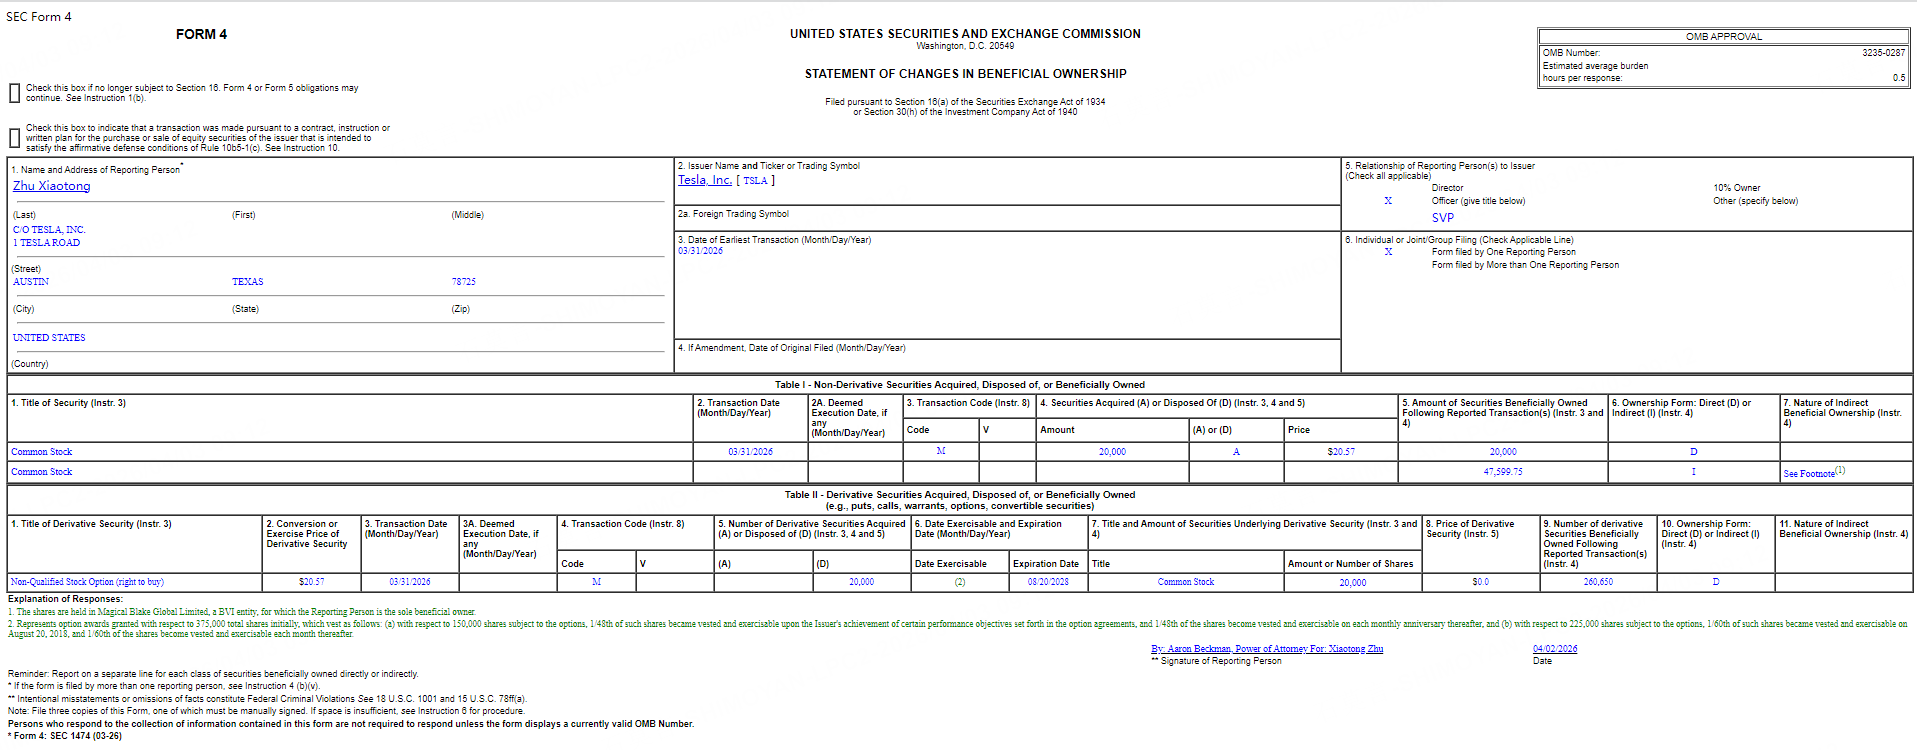Open the Zhu Xiaotong reporting person link

coord(51,186)
